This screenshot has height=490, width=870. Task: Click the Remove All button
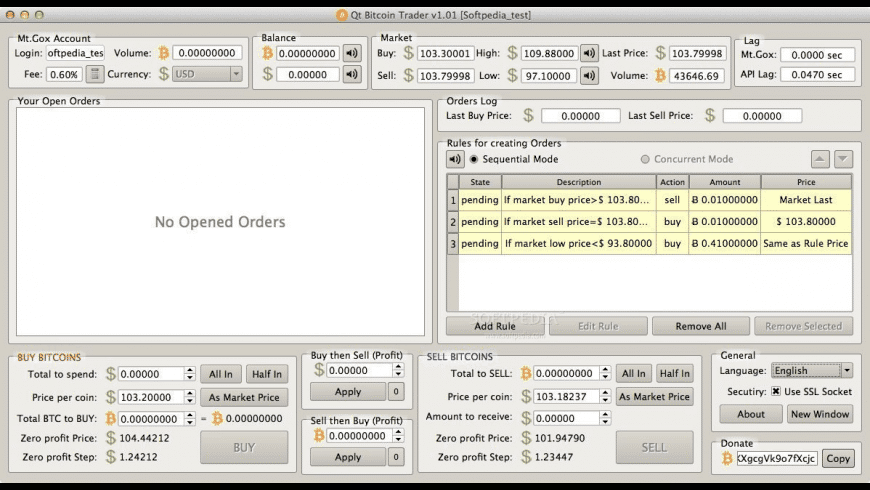tap(701, 326)
